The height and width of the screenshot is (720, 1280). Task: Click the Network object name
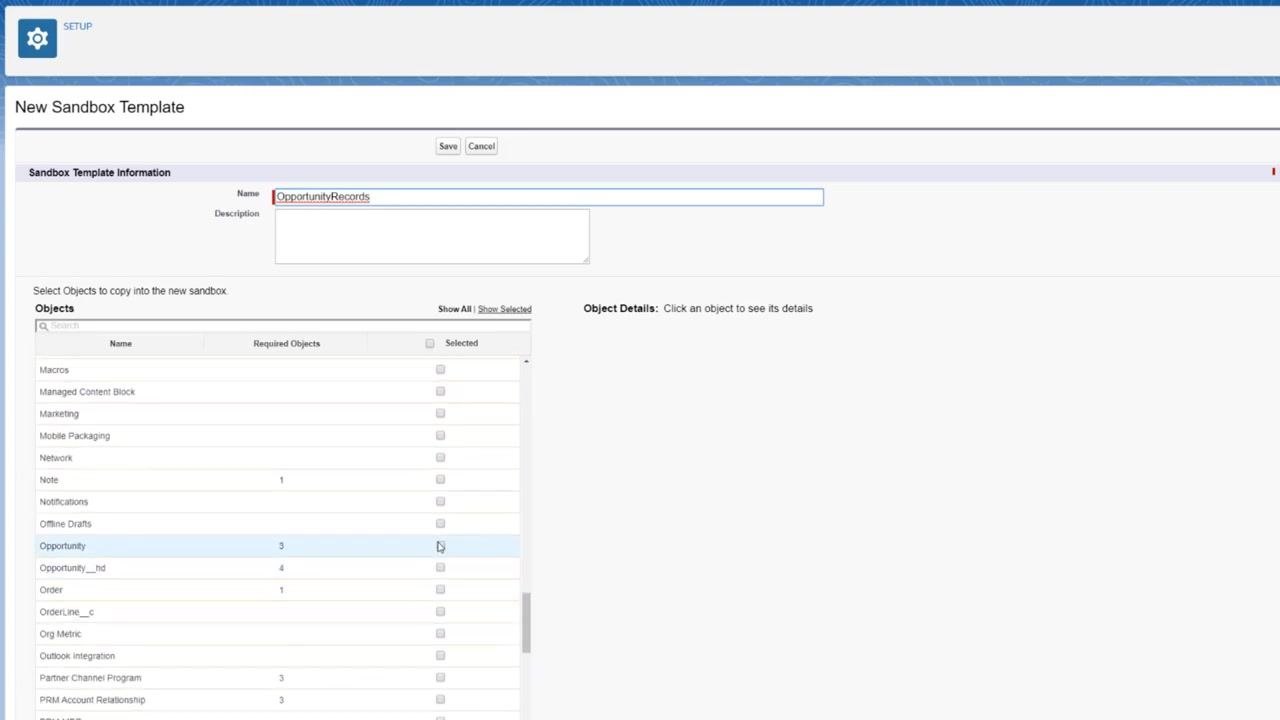coord(56,458)
